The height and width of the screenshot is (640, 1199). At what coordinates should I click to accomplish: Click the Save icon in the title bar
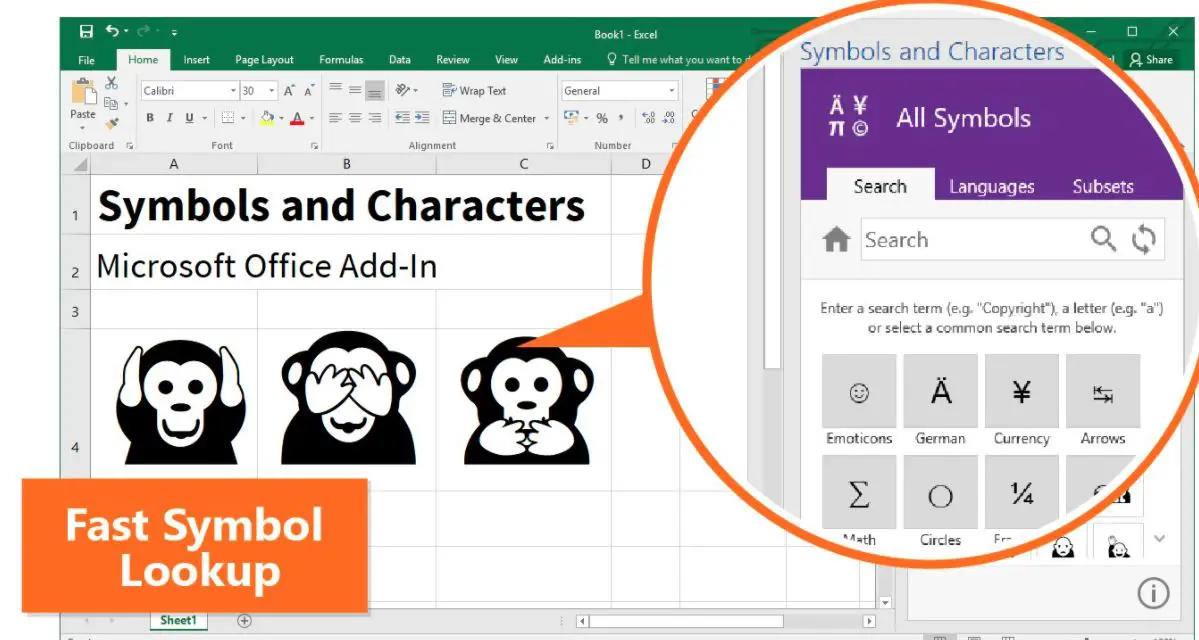point(86,32)
